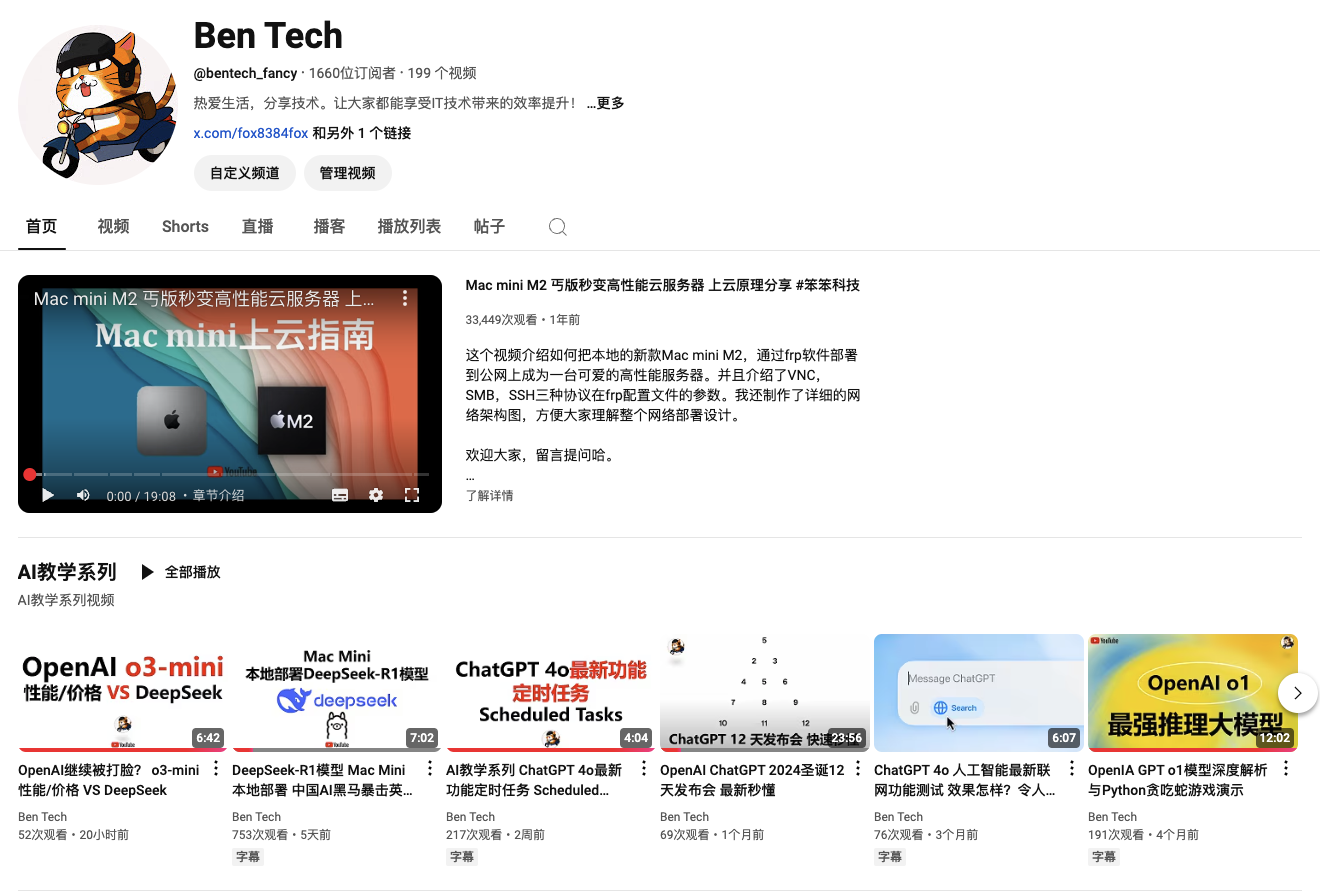Open the ChatGPT 4o 定时任务 thumbnail
1320x894 pixels.
click(550, 692)
